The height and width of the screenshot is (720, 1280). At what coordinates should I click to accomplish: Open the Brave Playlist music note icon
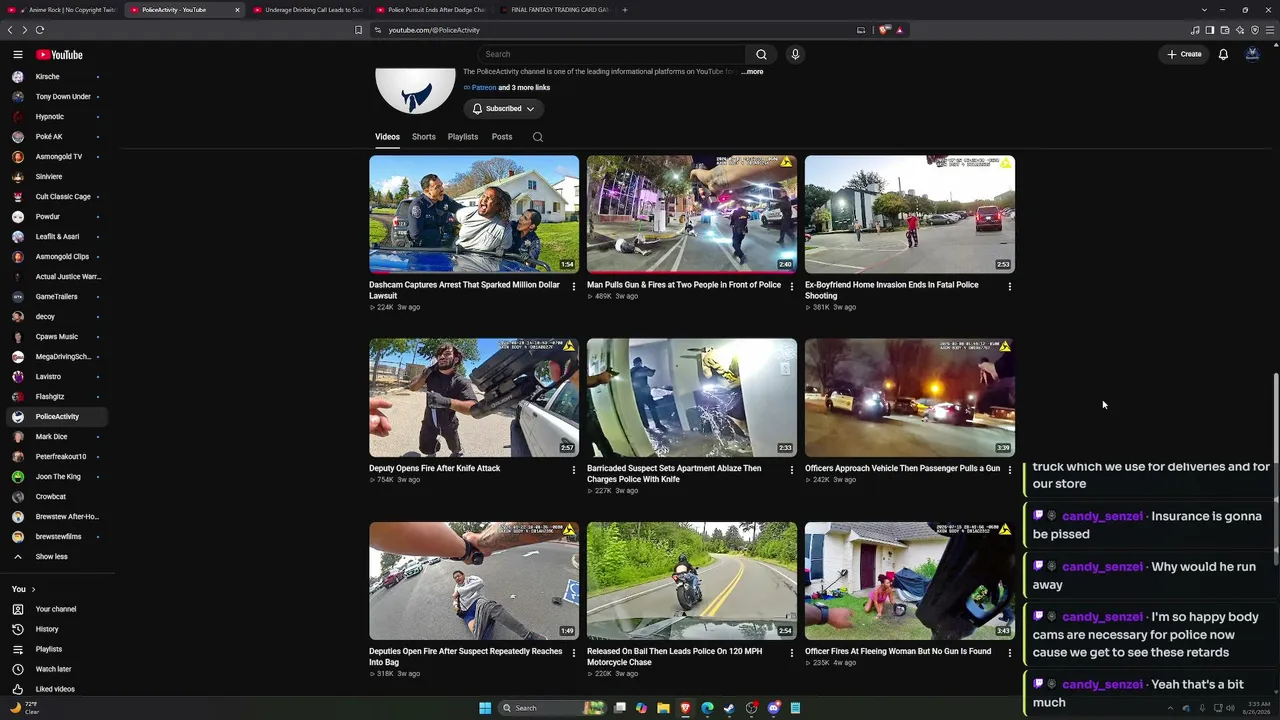point(1195,30)
